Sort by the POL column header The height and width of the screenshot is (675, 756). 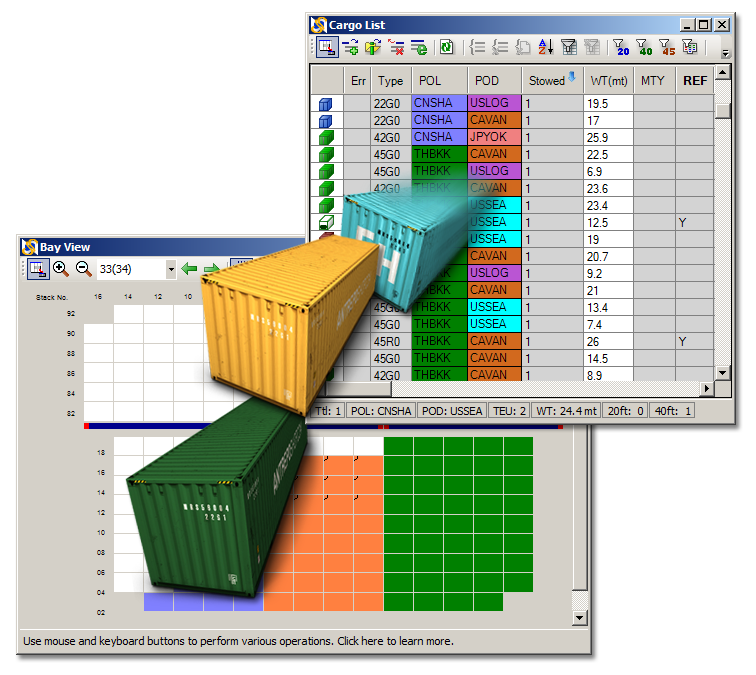pos(439,81)
